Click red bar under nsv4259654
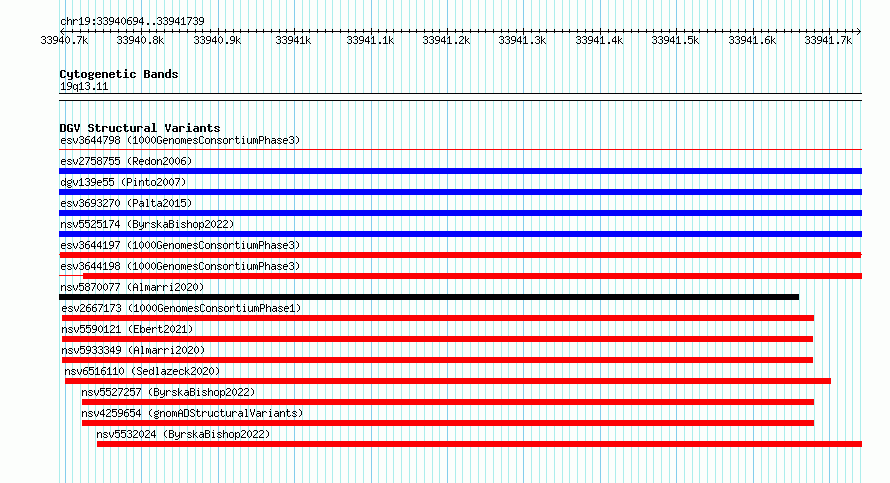Image resolution: width=890 pixels, height=483 pixels. [x=448, y=423]
